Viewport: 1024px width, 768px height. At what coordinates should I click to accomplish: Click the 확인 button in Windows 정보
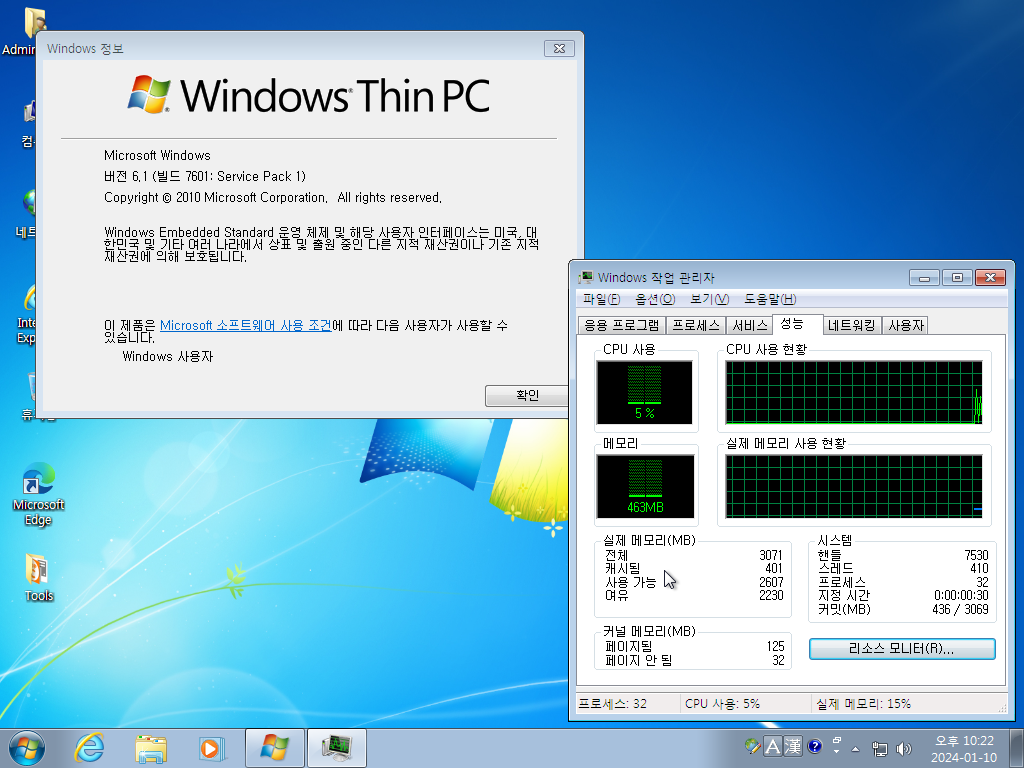click(527, 395)
